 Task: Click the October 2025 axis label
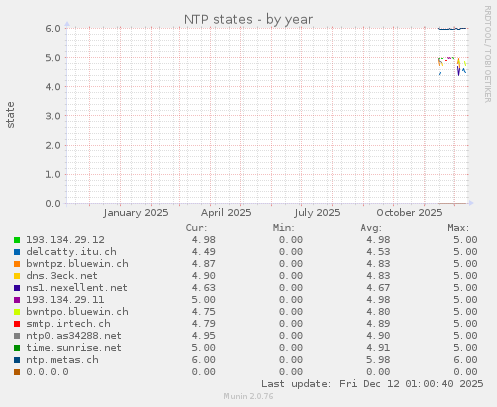pyautogui.click(x=409, y=213)
